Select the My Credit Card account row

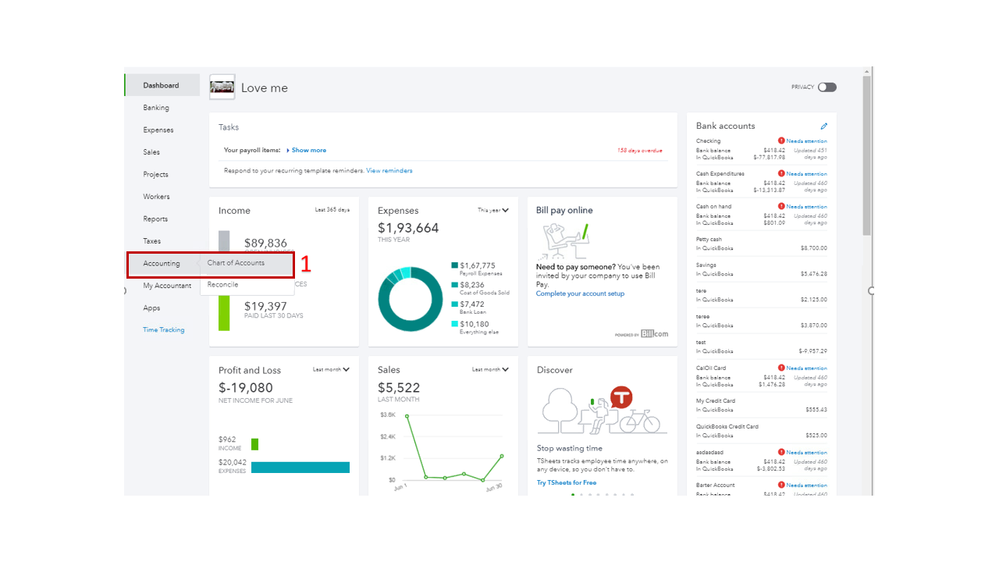761,405
